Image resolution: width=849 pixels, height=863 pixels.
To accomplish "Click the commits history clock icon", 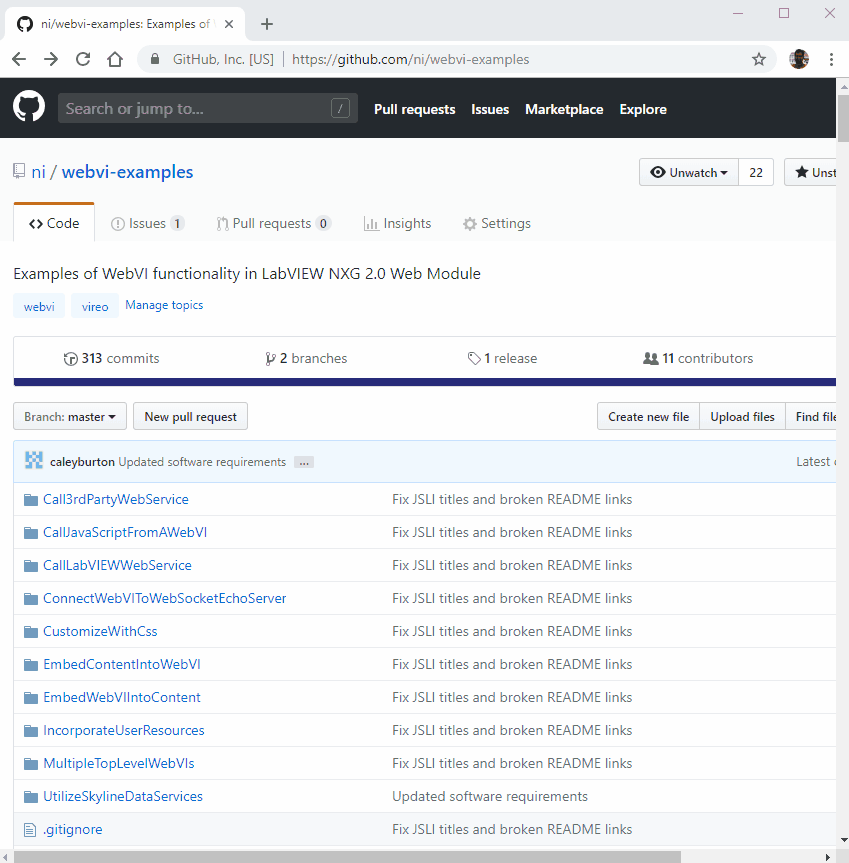I will [70, 359].
